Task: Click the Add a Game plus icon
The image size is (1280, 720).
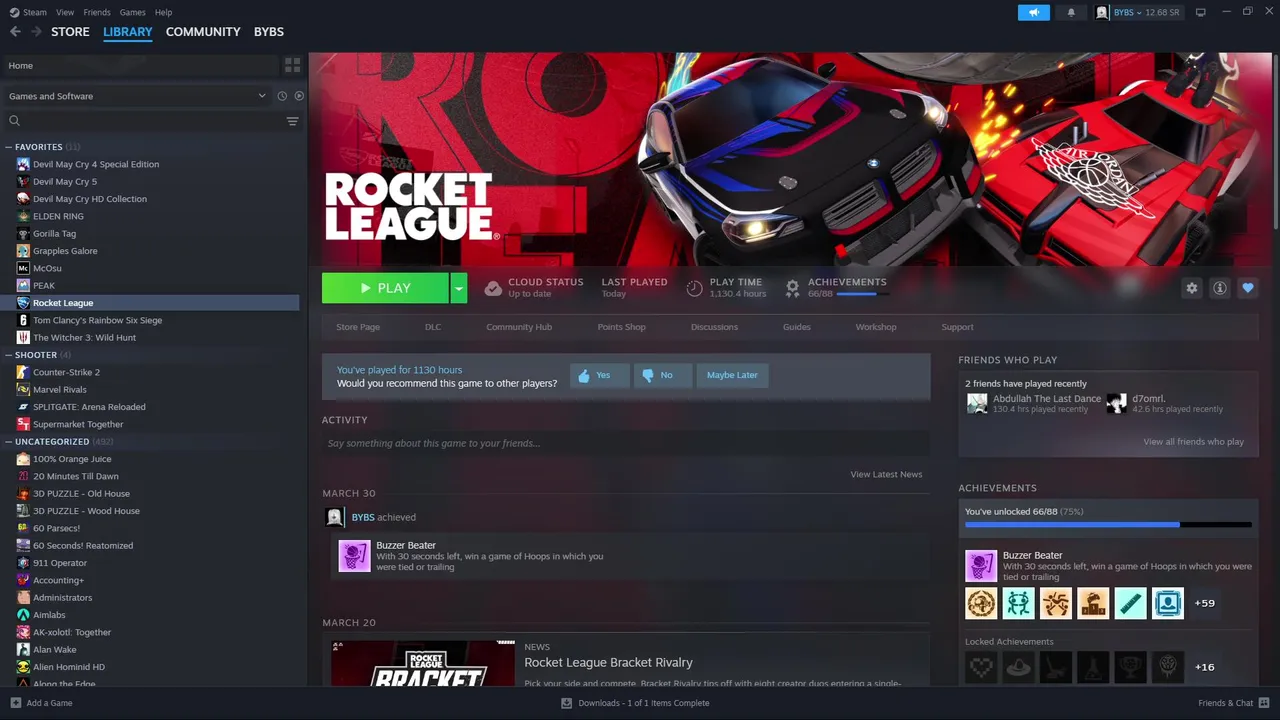Action: 15,703
